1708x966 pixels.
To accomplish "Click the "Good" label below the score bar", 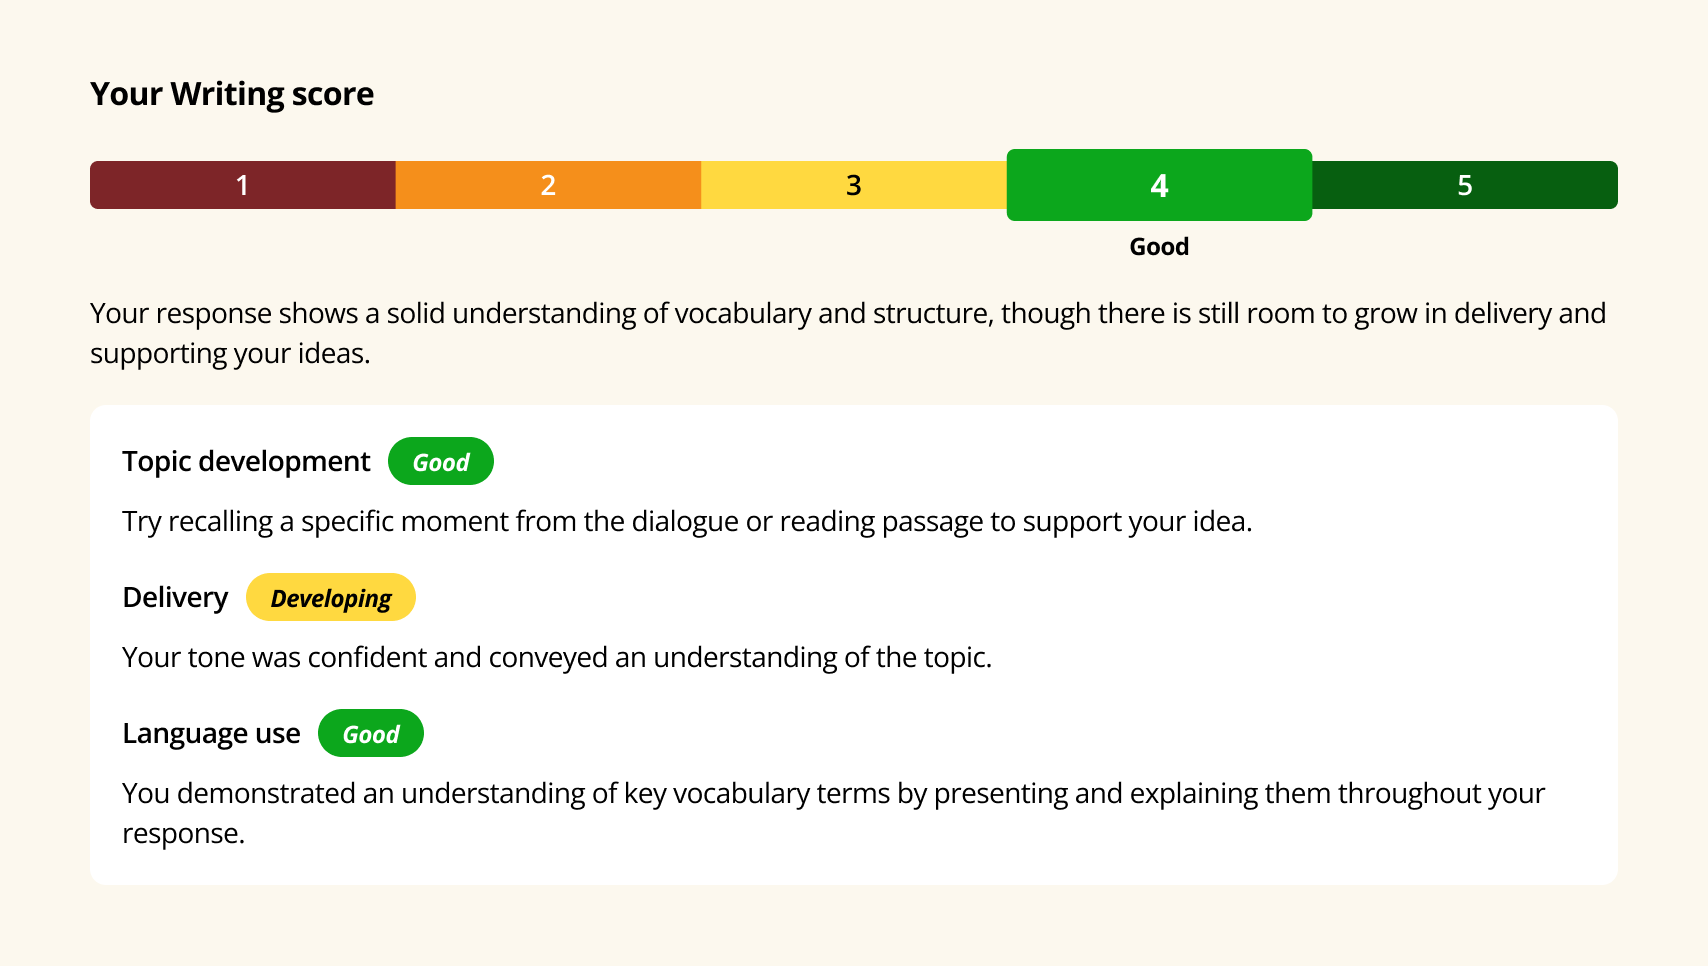I will click(1159, 247).
